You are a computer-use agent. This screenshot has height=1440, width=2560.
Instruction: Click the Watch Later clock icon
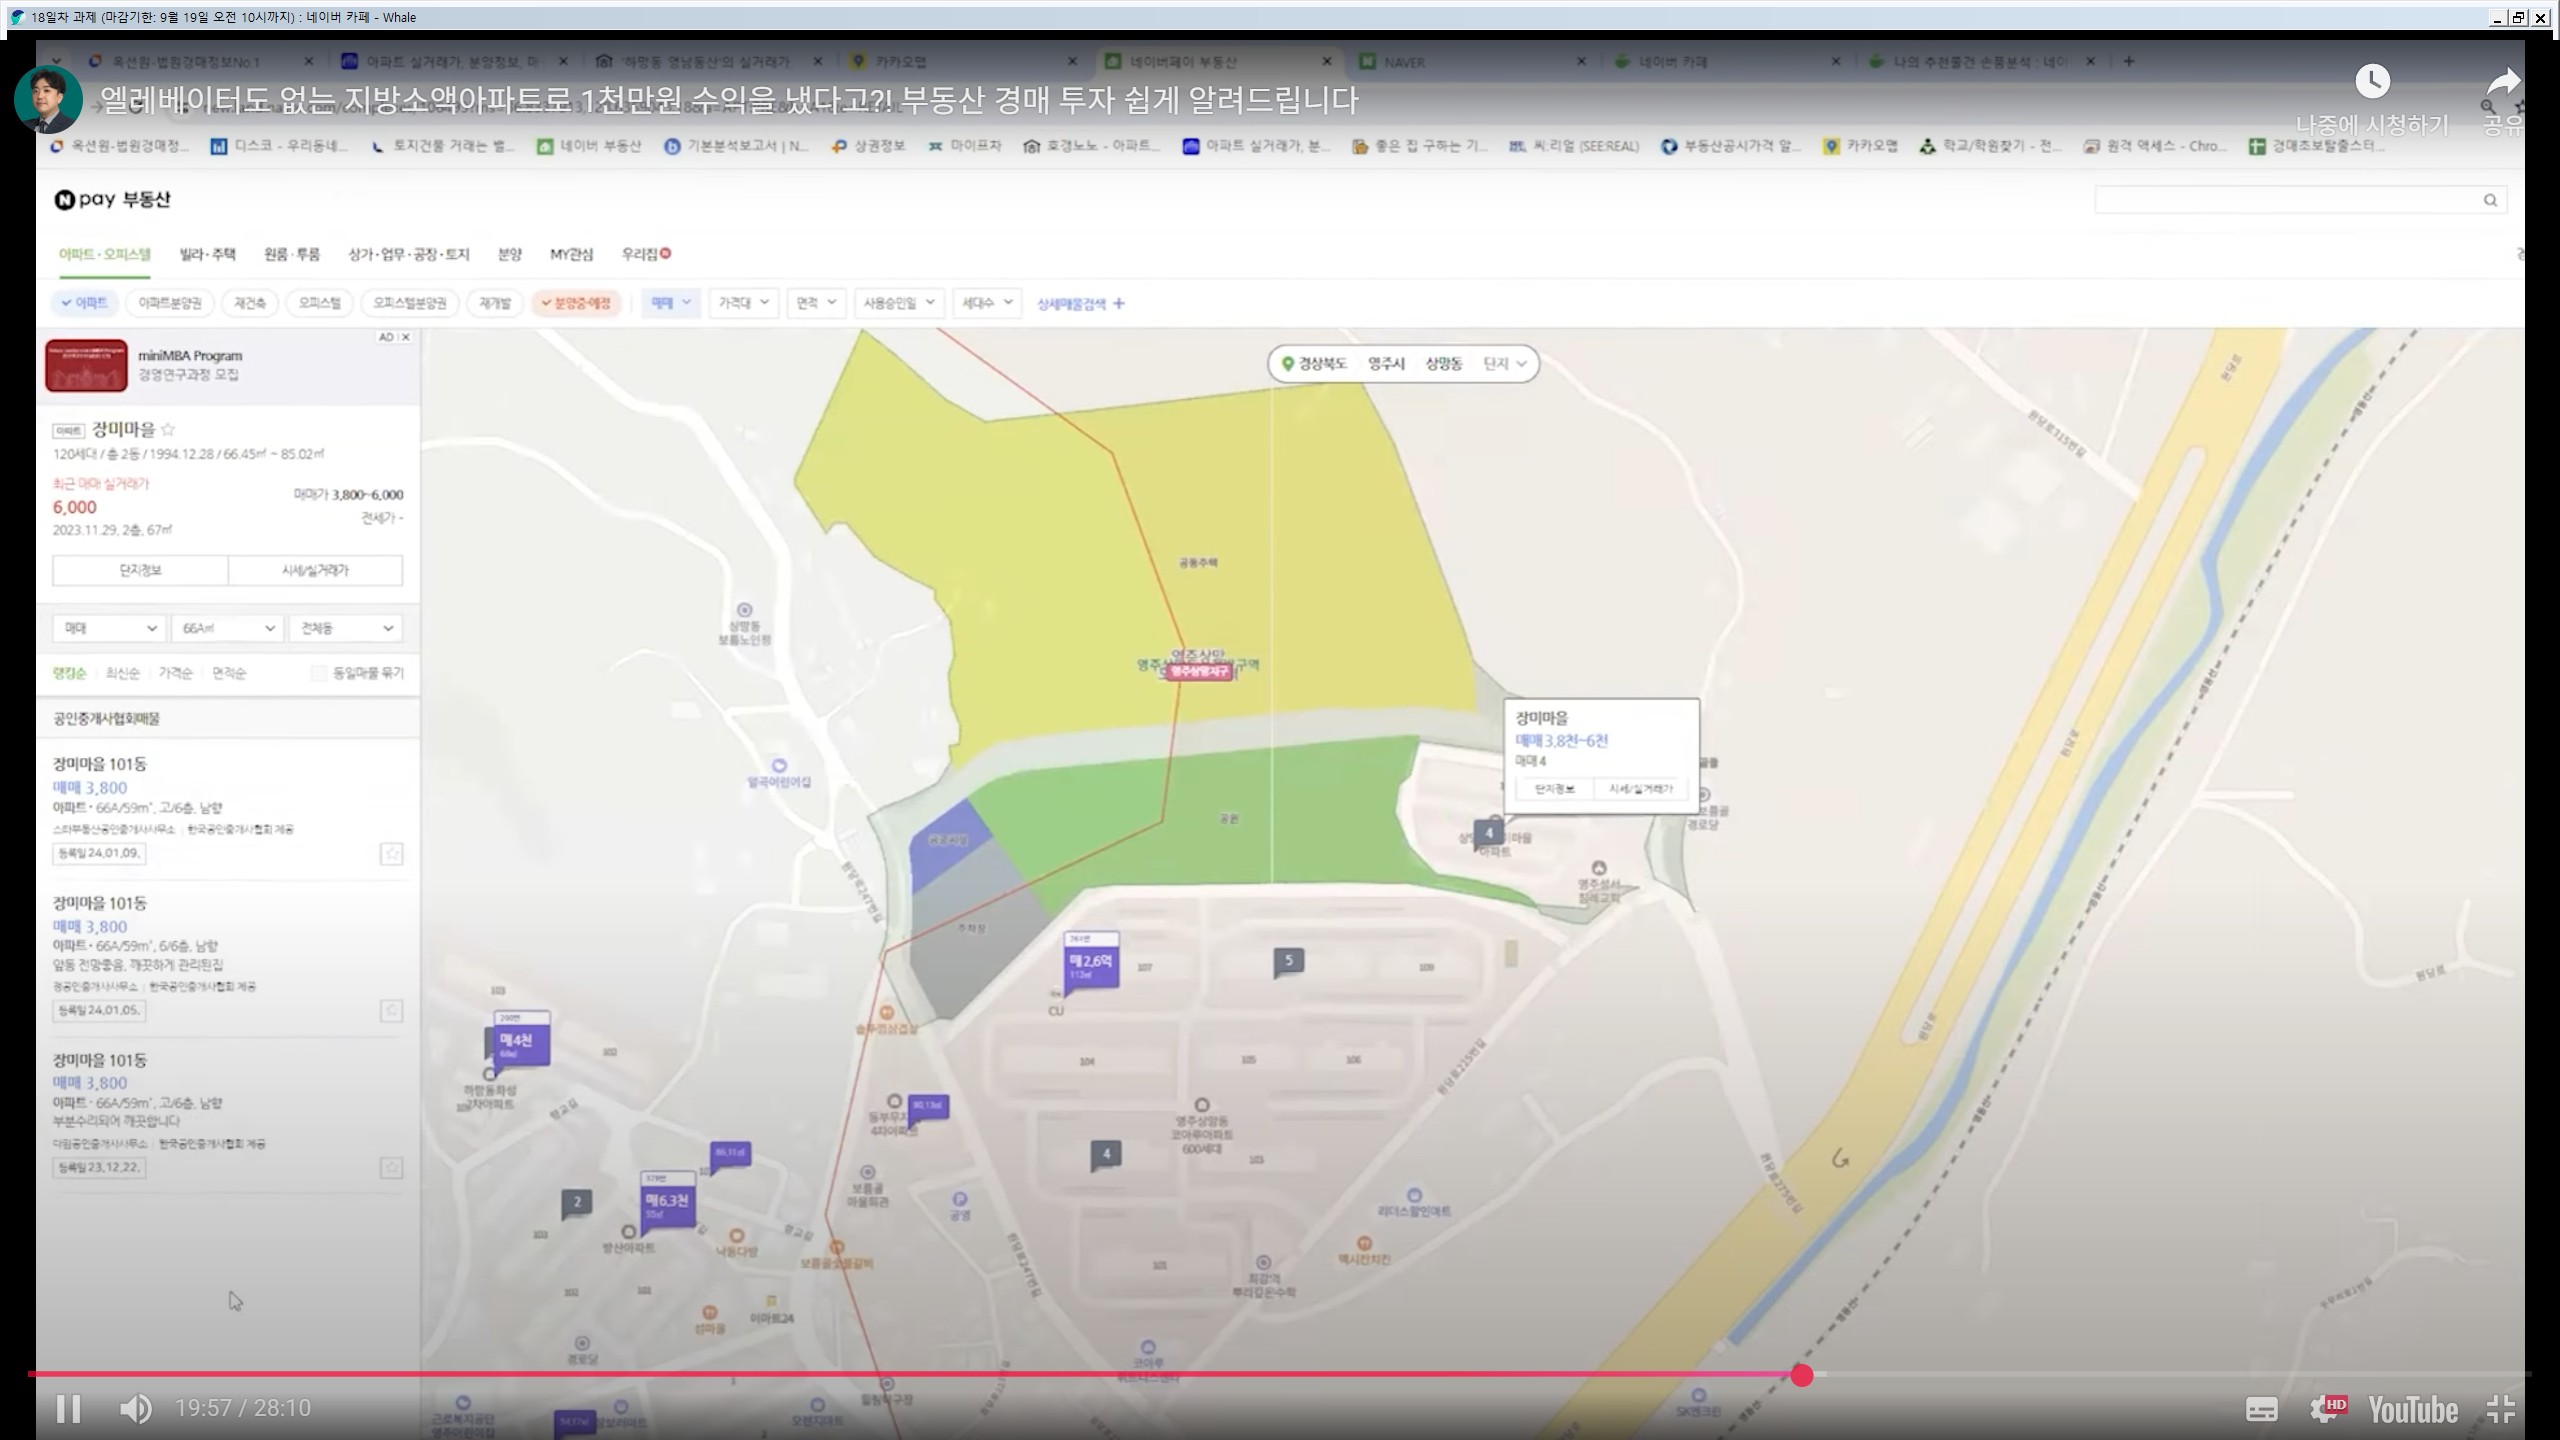point(2372,82)
